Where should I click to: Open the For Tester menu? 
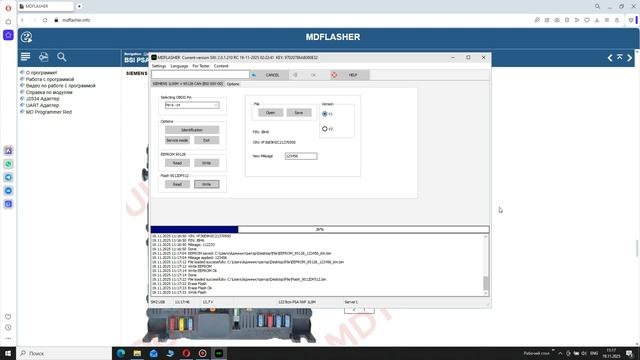201,66
